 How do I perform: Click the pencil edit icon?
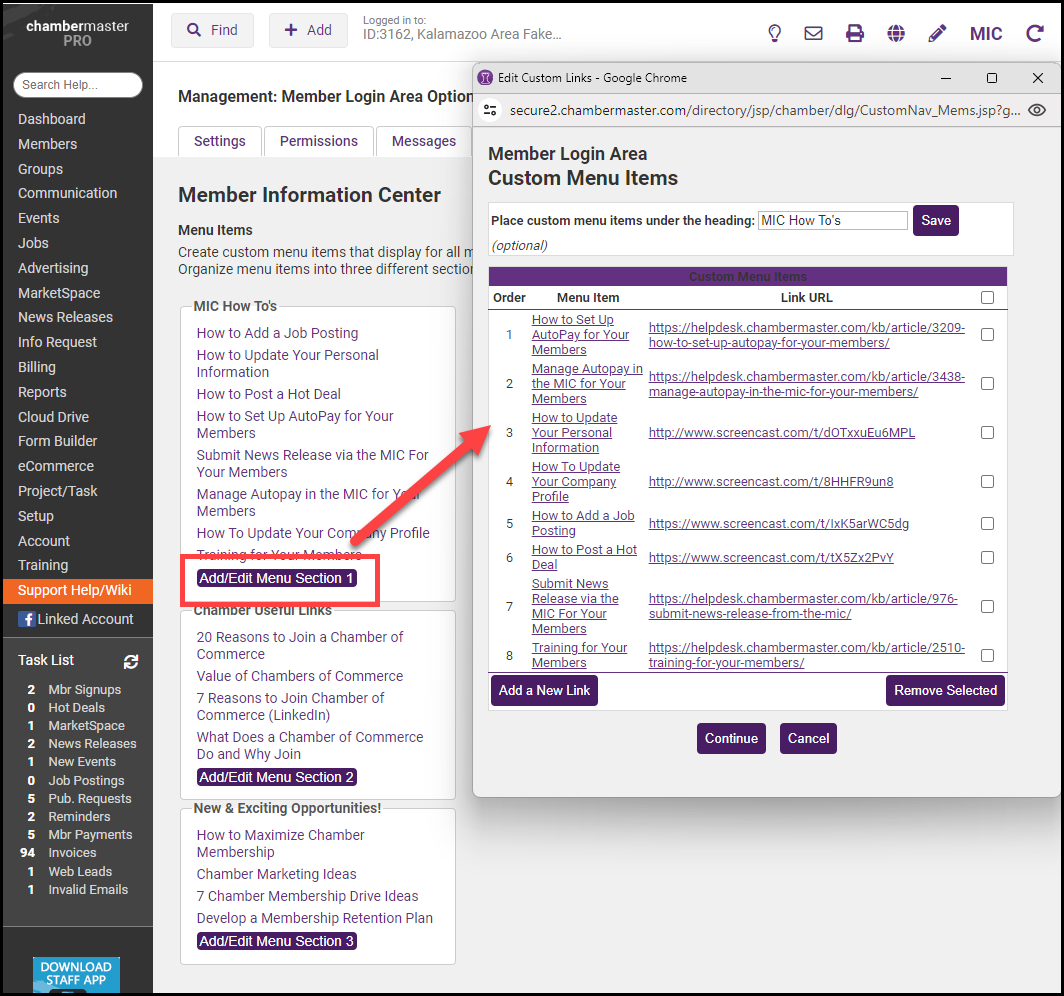[x=937, y=33]
